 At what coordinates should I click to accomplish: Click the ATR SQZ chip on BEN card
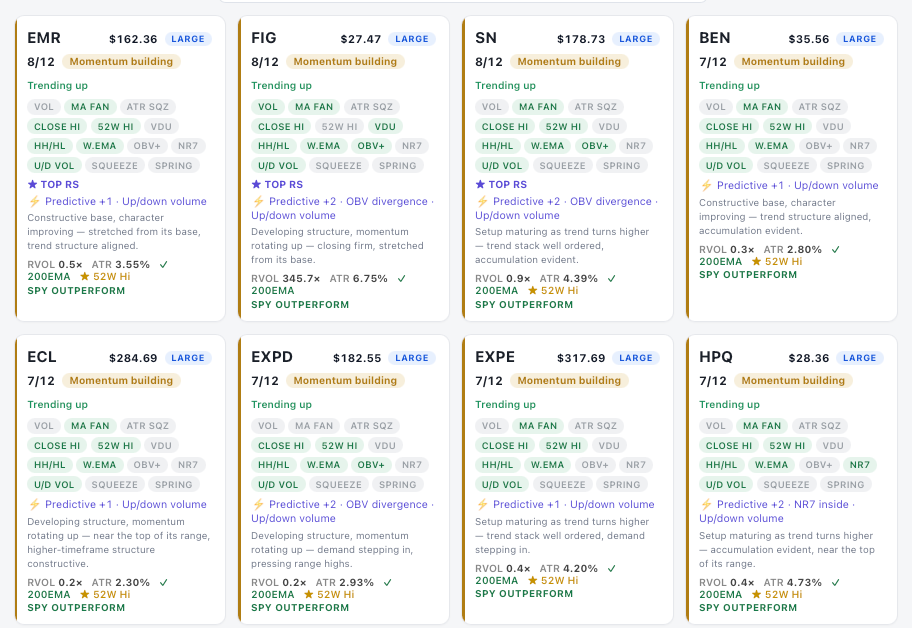click(x=820, y=107)
